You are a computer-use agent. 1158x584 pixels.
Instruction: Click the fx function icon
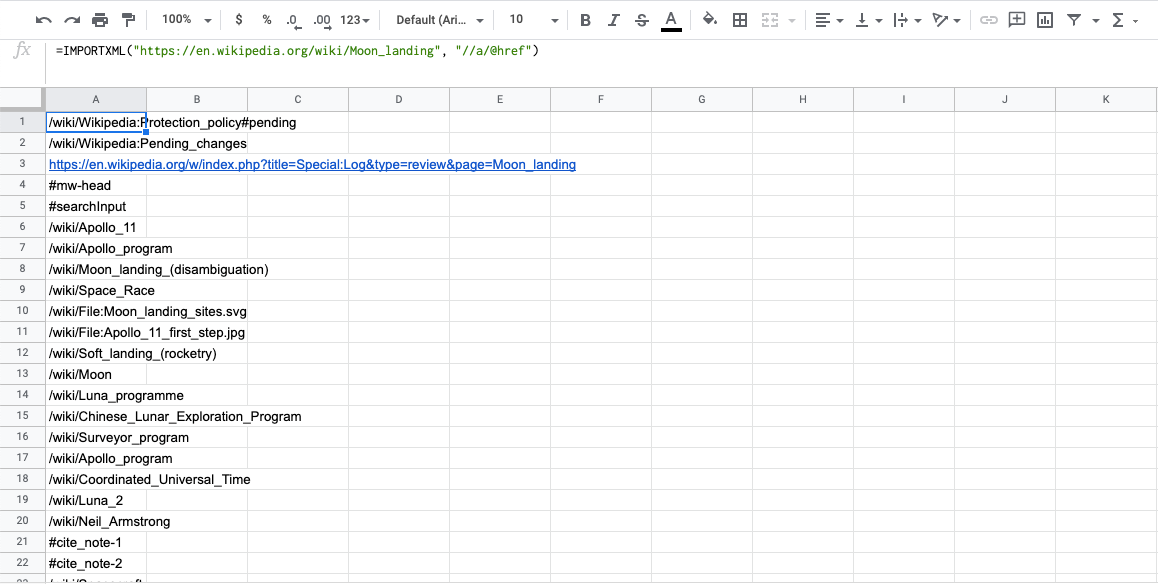click(x=23, y=51)
